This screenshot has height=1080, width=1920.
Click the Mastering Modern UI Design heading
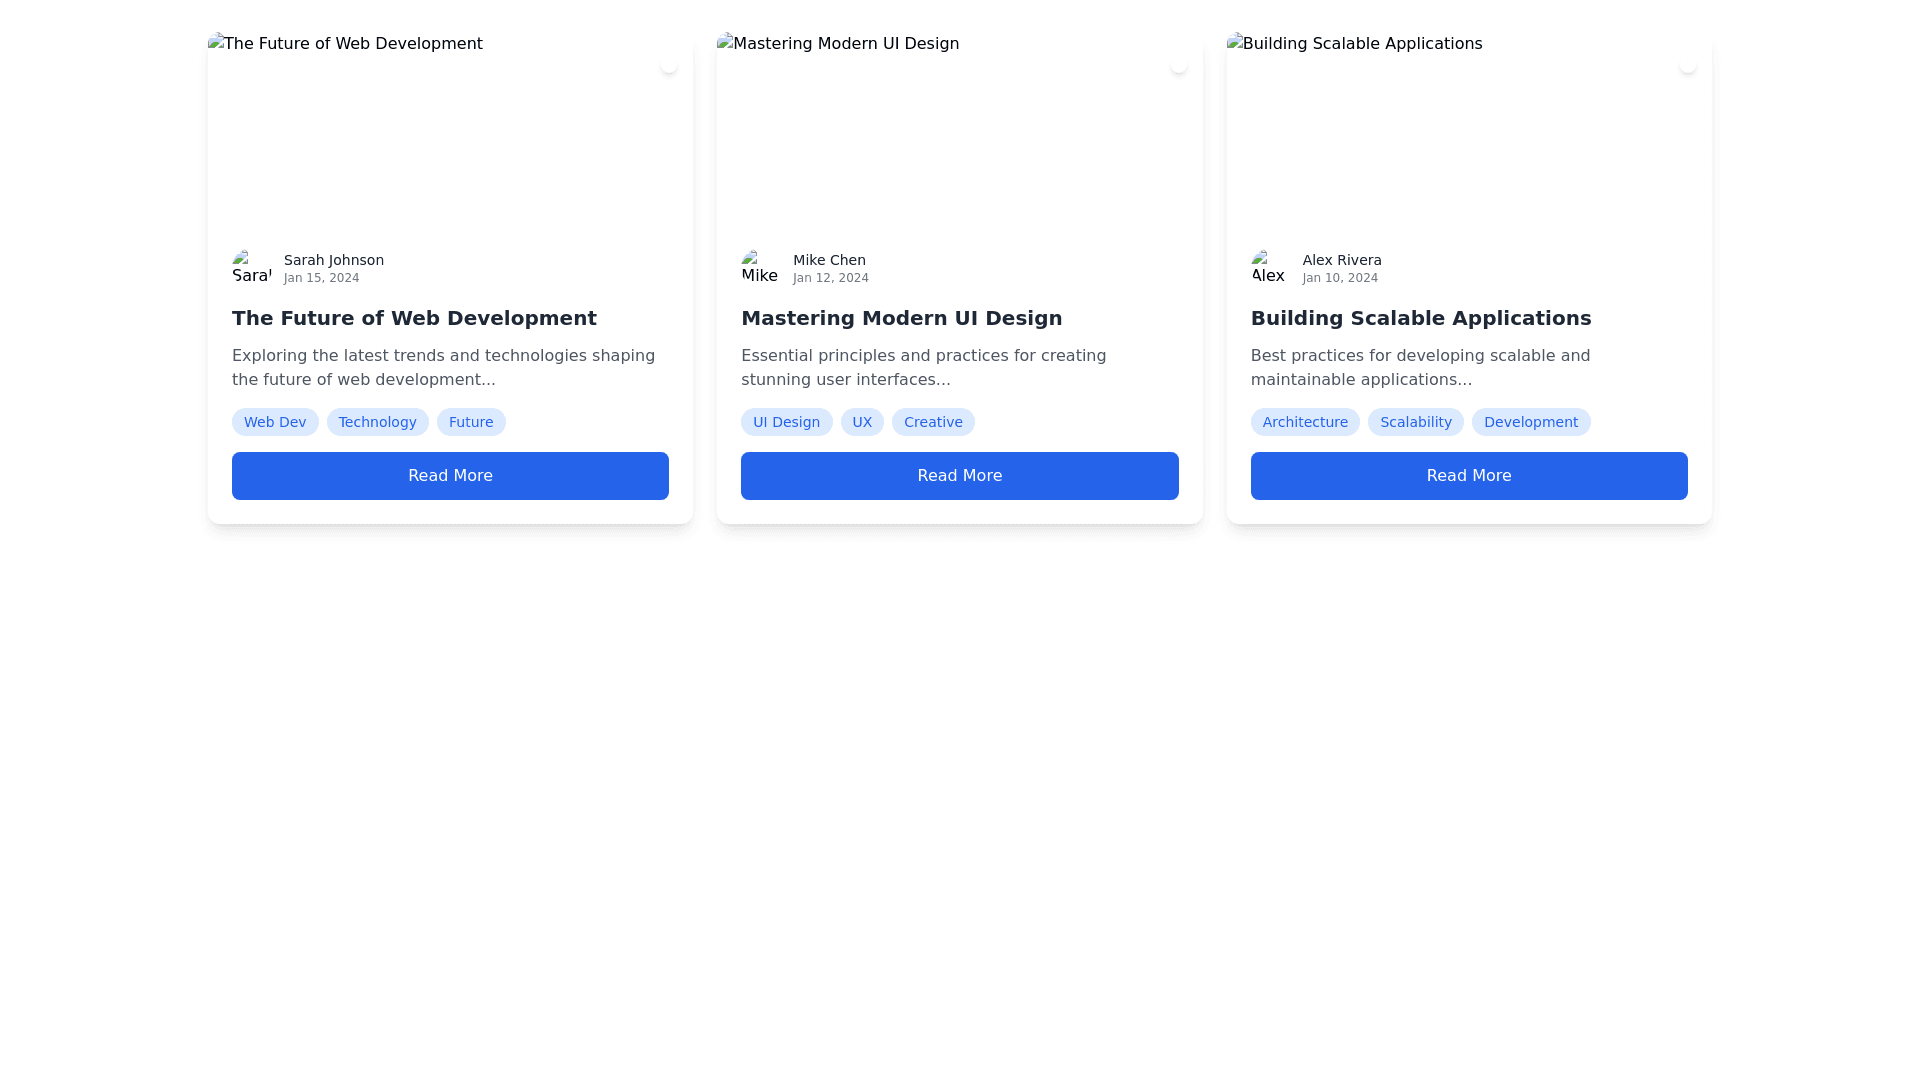(901, 318)
